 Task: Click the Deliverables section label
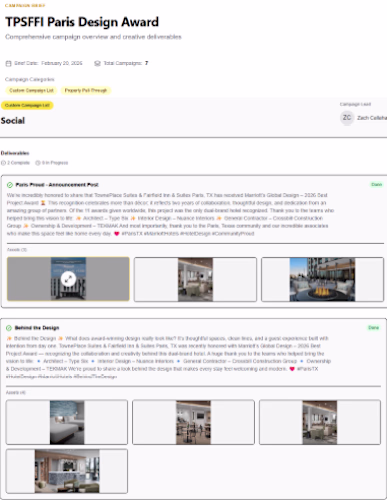pos(15,153)
